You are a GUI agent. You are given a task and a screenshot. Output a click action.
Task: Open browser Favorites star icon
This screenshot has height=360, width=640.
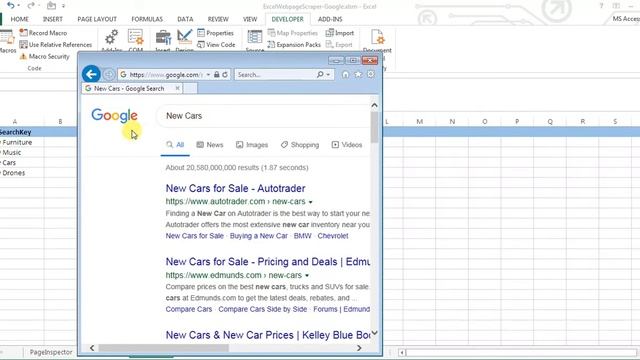pos(358,75)
